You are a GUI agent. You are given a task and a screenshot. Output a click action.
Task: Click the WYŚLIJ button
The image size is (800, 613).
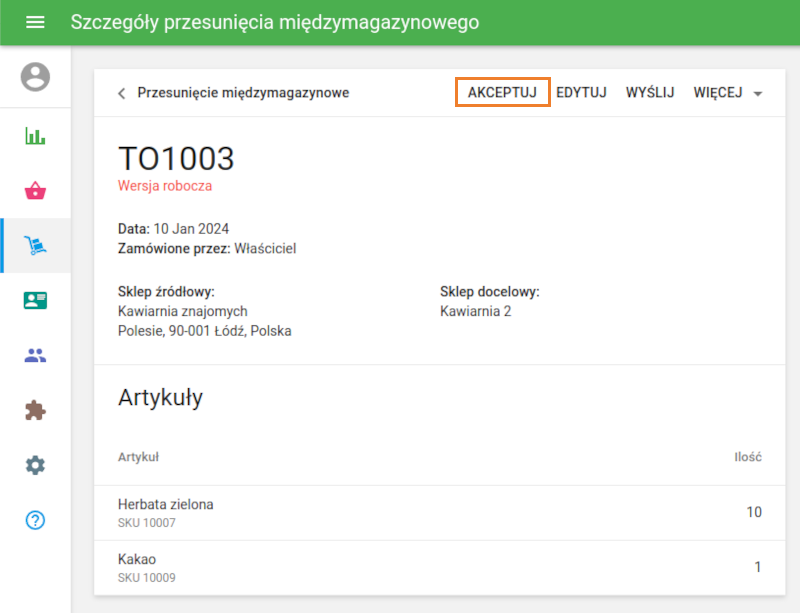pyautogui.click(x=650, y=93)
